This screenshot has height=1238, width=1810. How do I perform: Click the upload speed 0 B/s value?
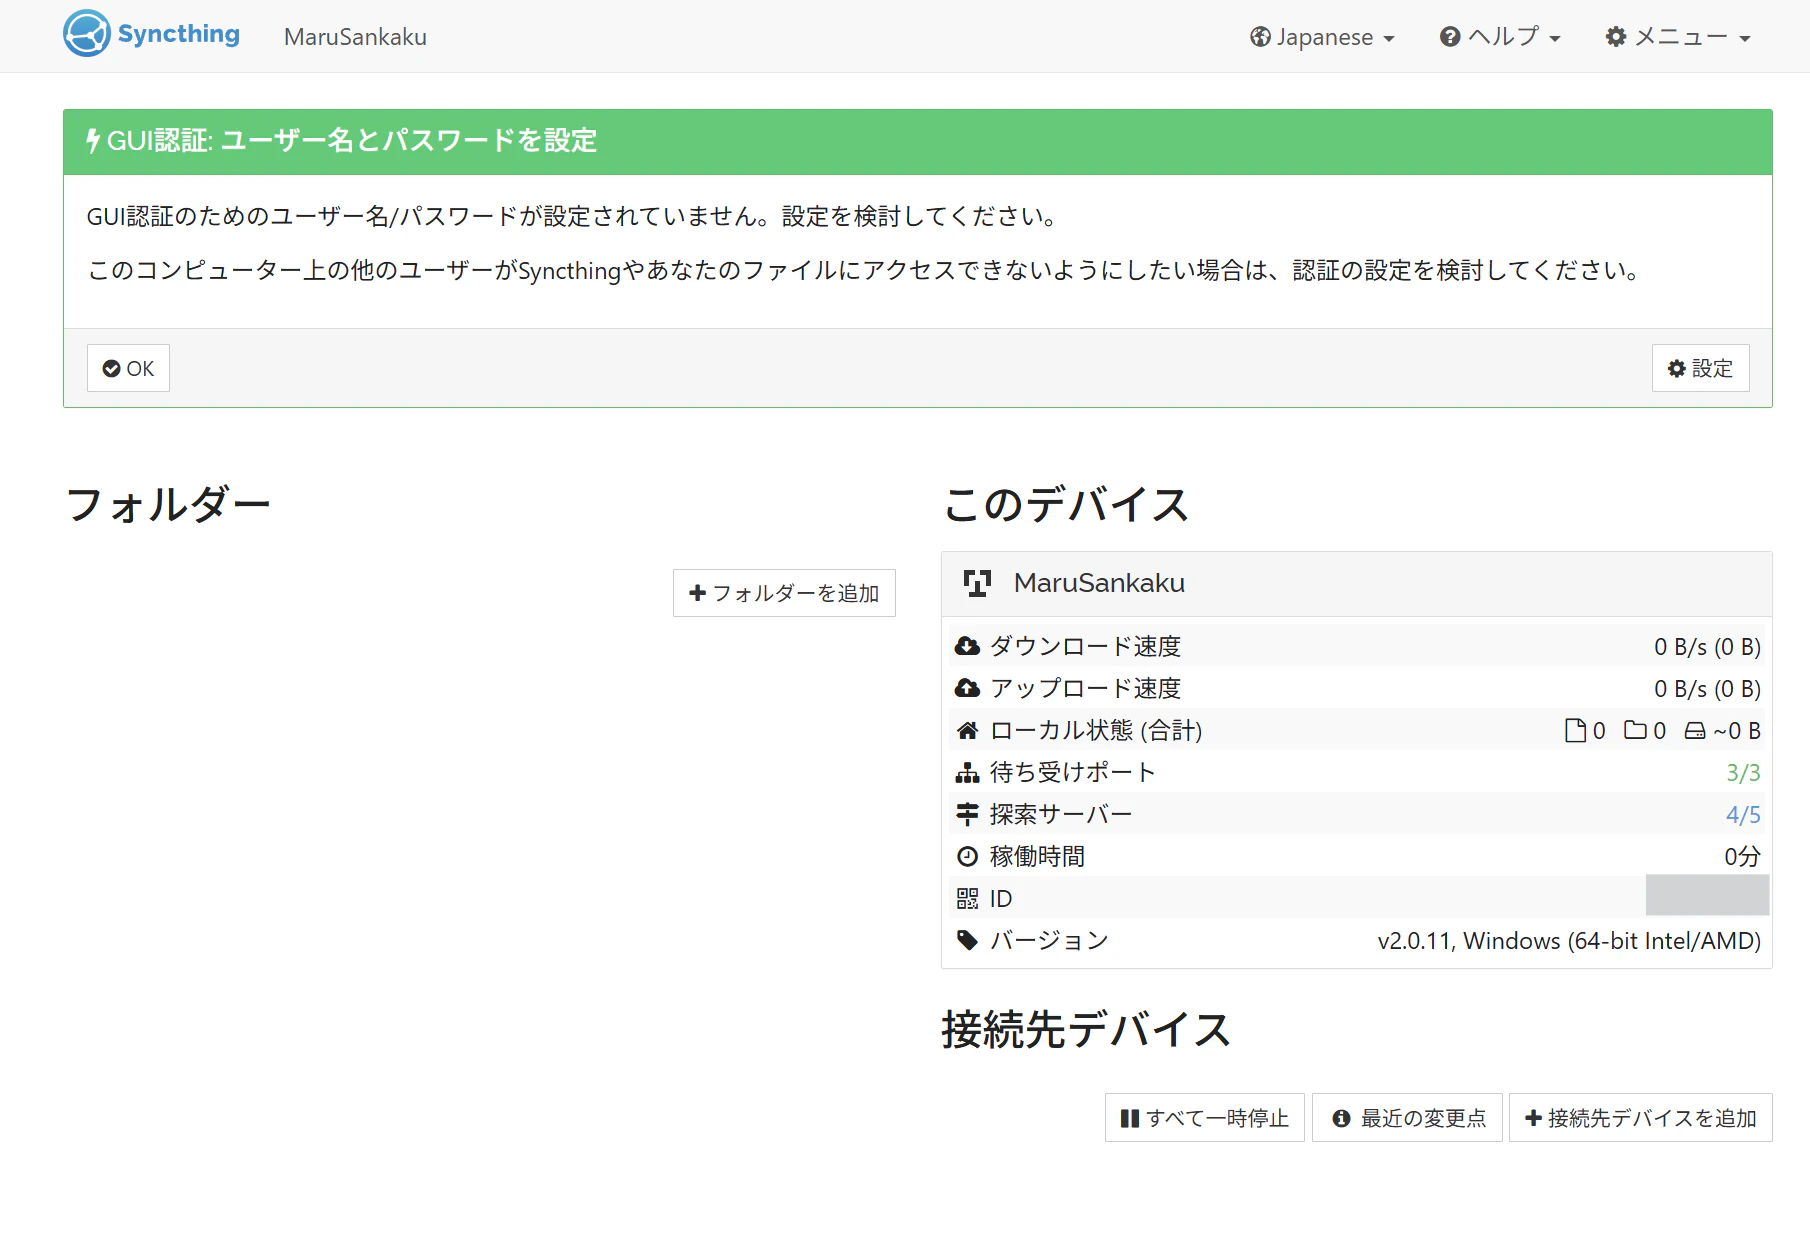tap(1707, 689)
